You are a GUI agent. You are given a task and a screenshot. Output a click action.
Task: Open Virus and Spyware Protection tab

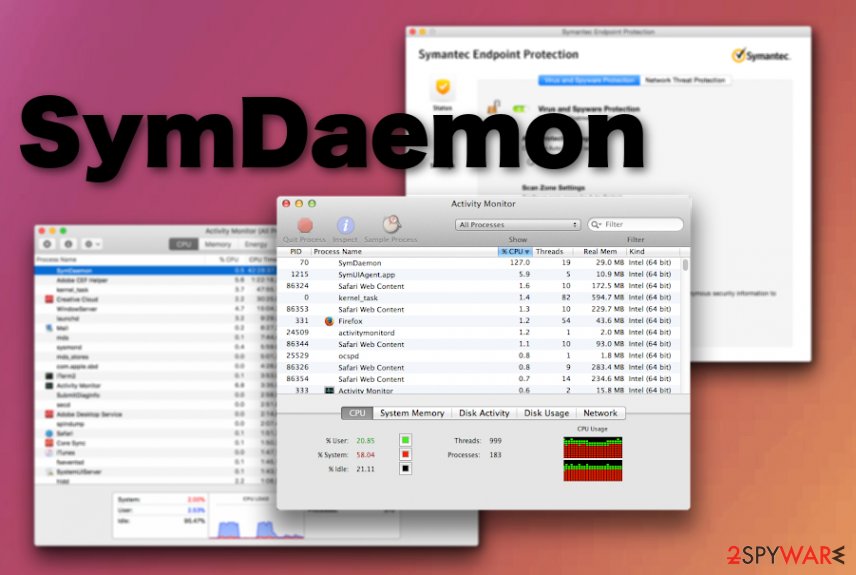589,80
